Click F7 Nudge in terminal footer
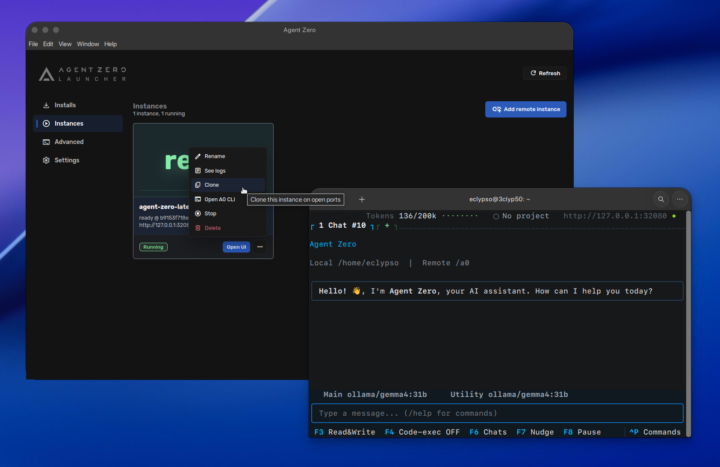Screen dimensions: 720x467 535,432
